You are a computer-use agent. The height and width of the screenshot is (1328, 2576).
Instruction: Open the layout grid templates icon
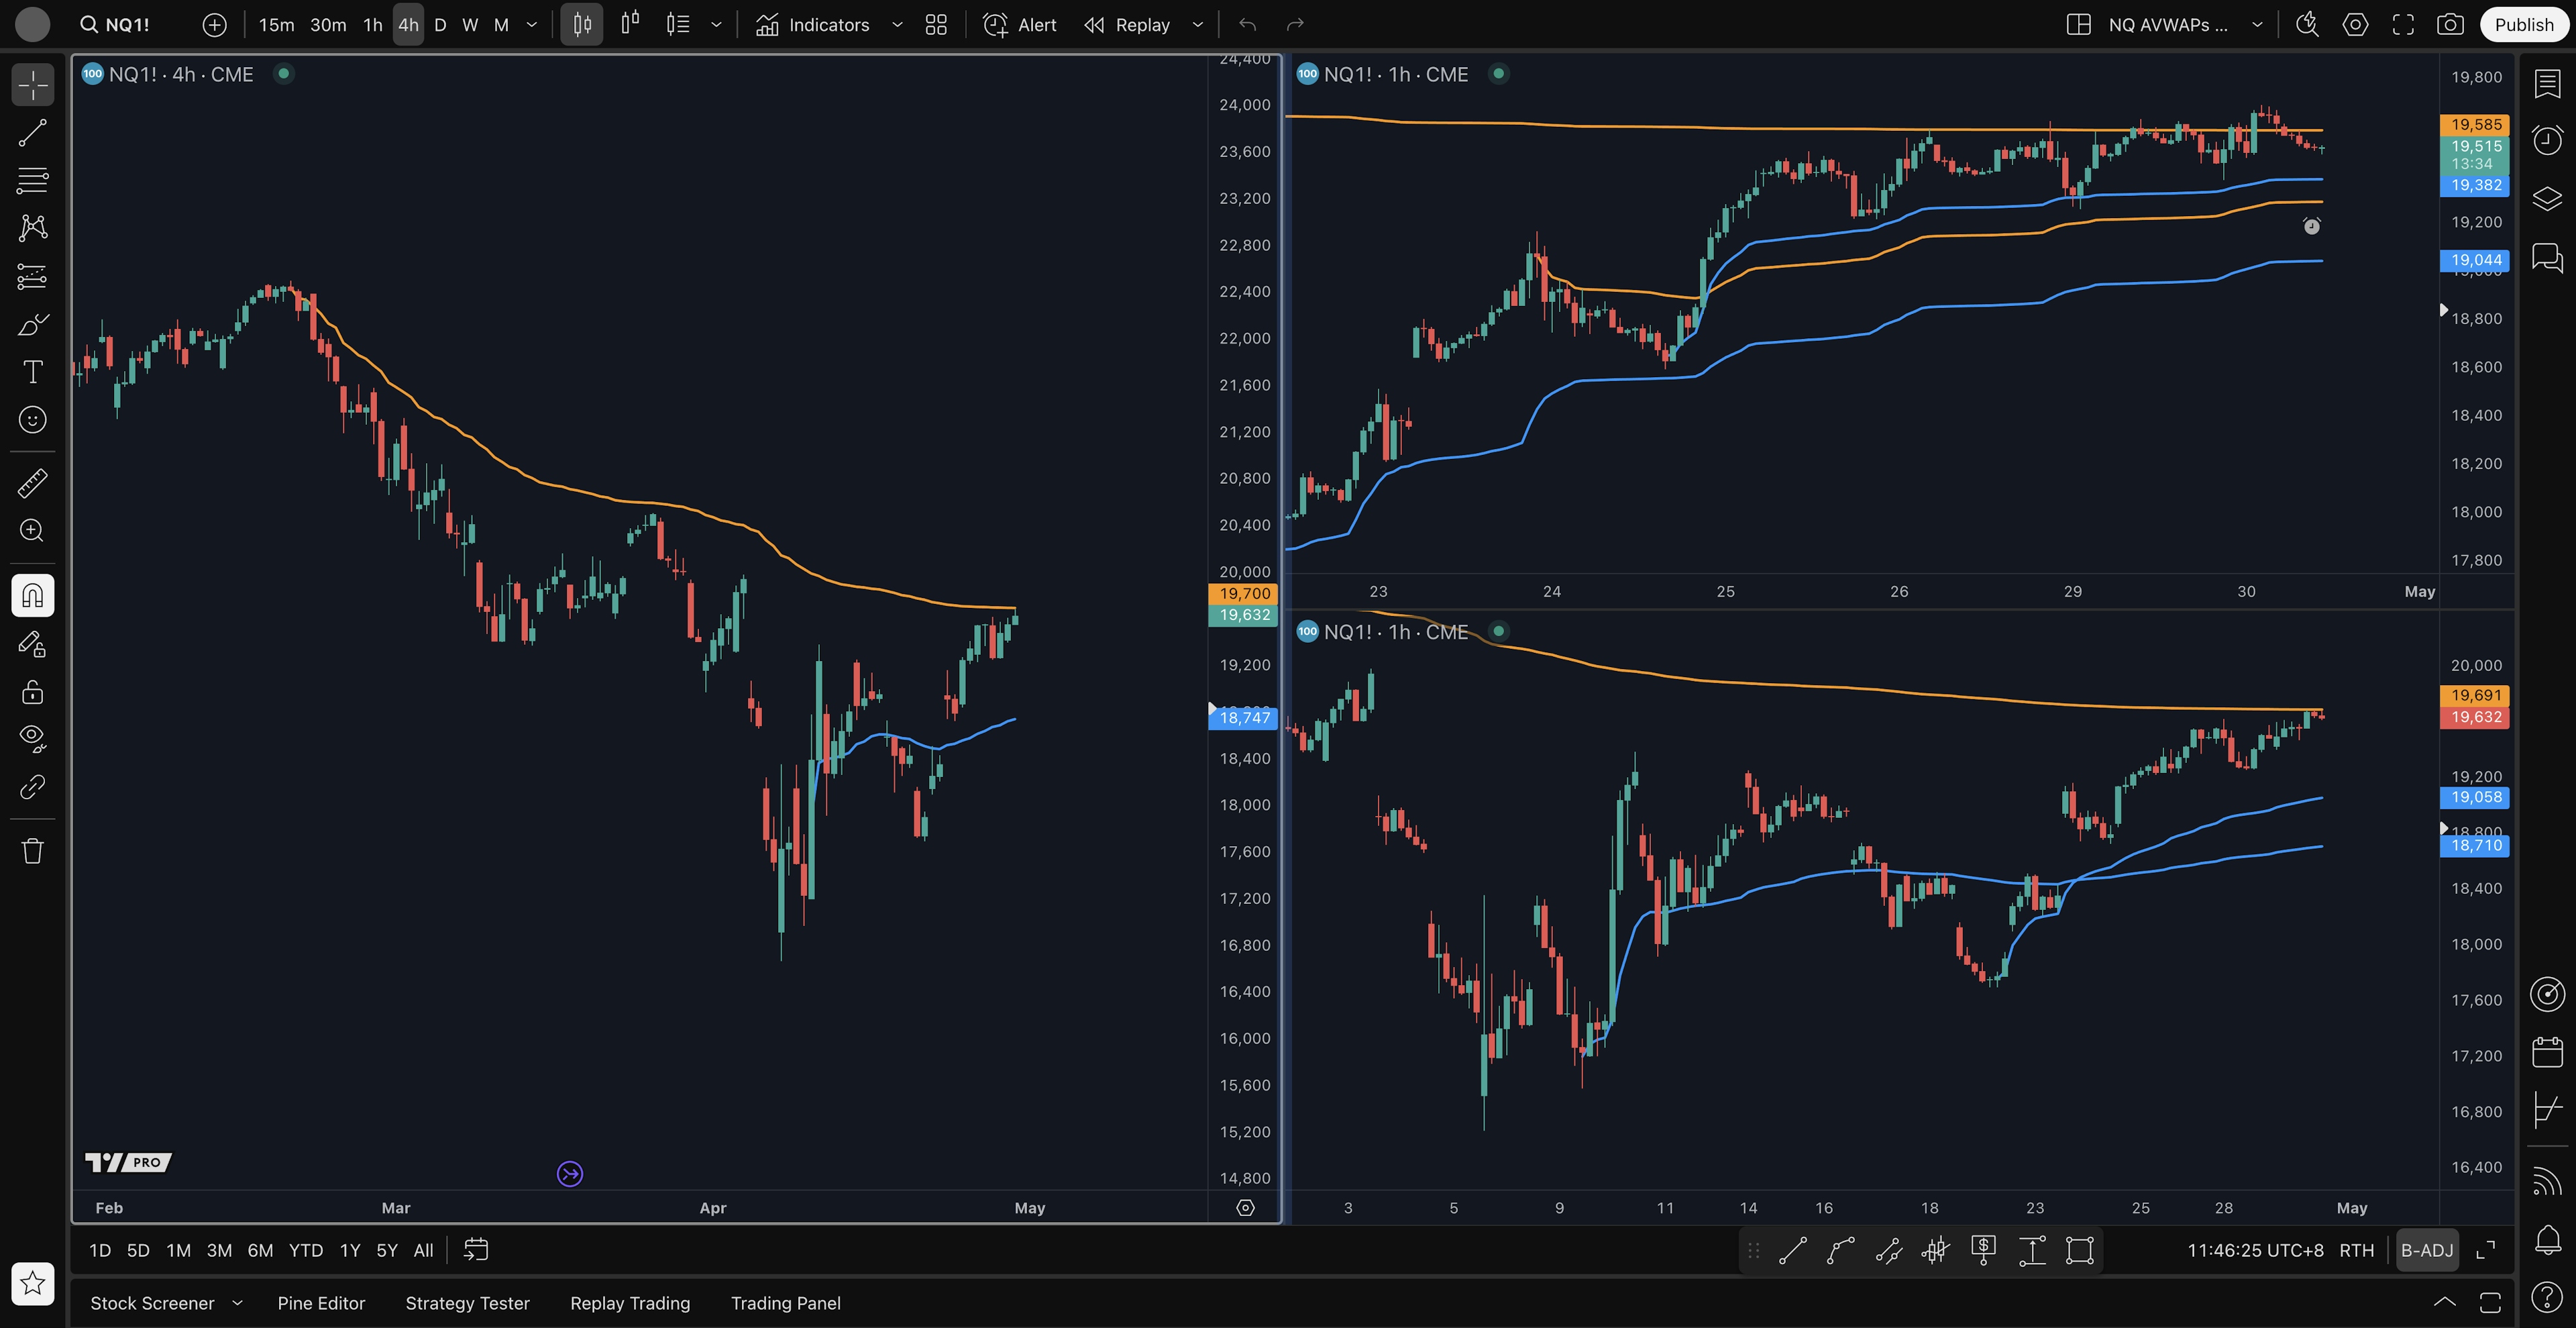[x=936, y=25]
